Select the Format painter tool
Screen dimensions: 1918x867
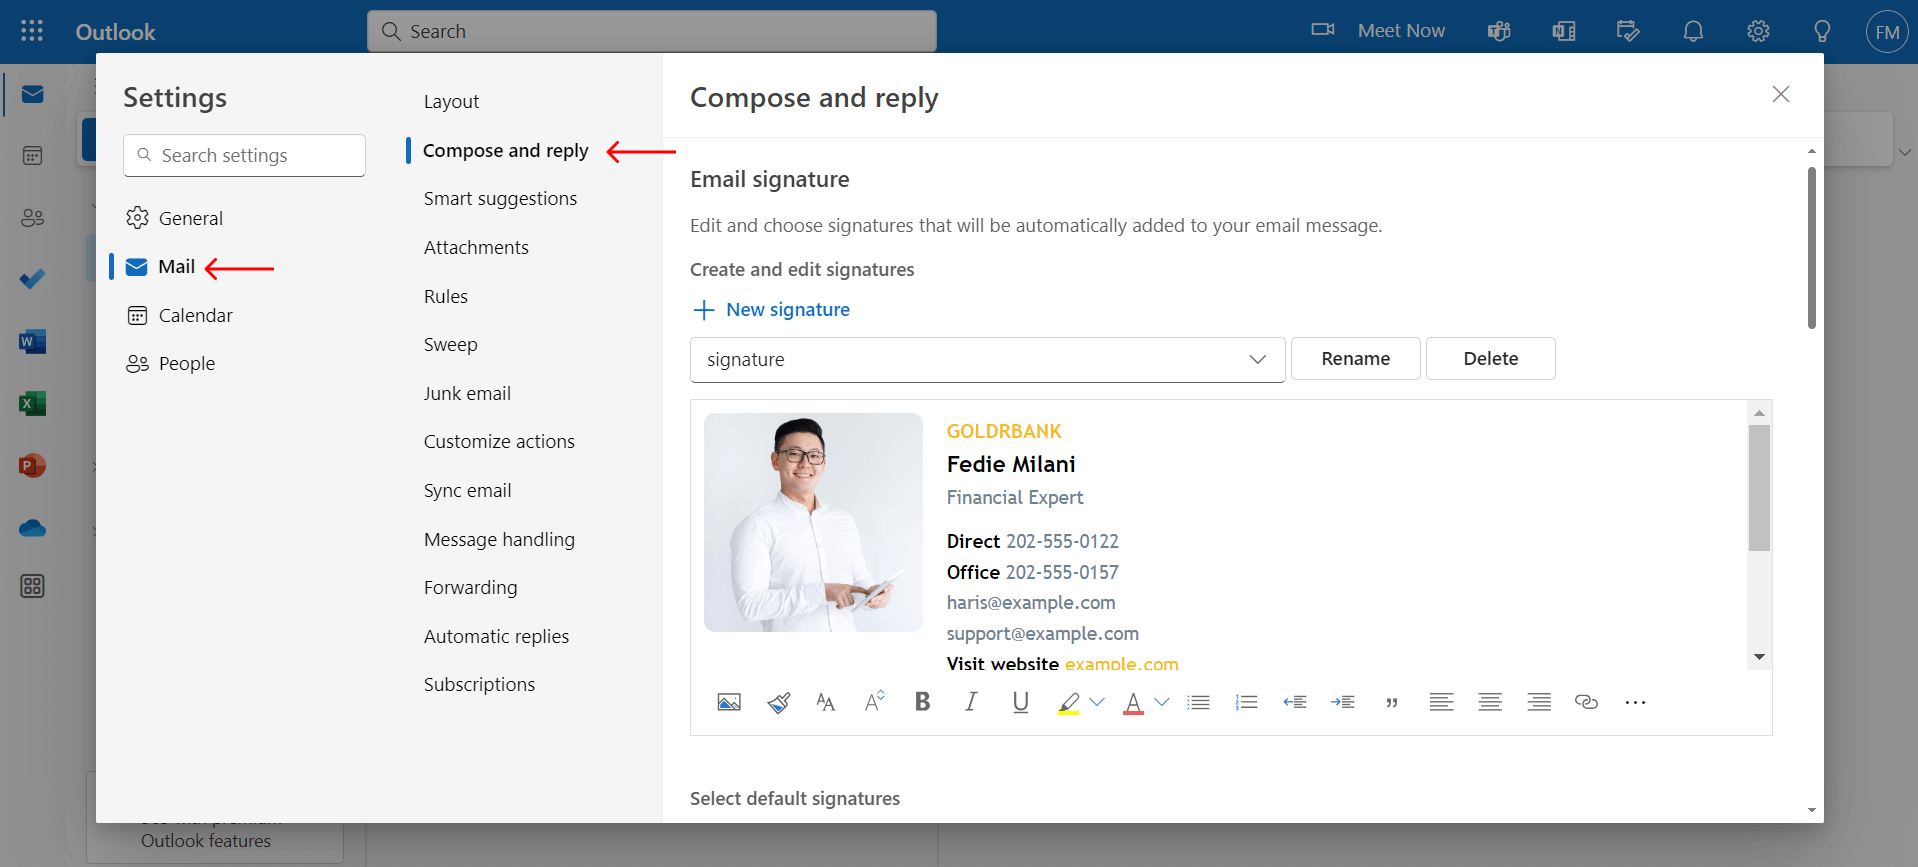coord(779,702)
